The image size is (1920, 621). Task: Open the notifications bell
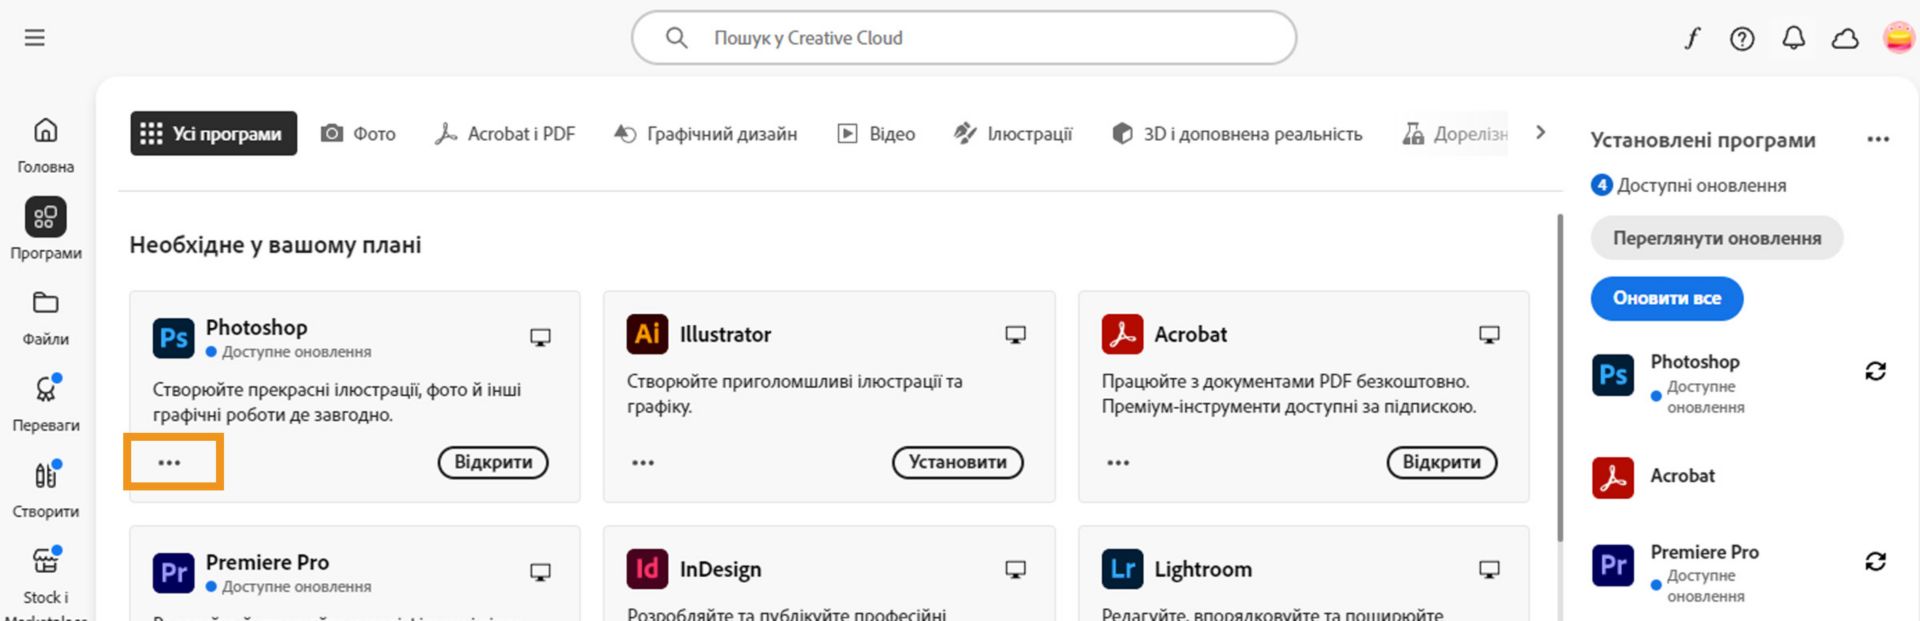[x=1794, y=38]
